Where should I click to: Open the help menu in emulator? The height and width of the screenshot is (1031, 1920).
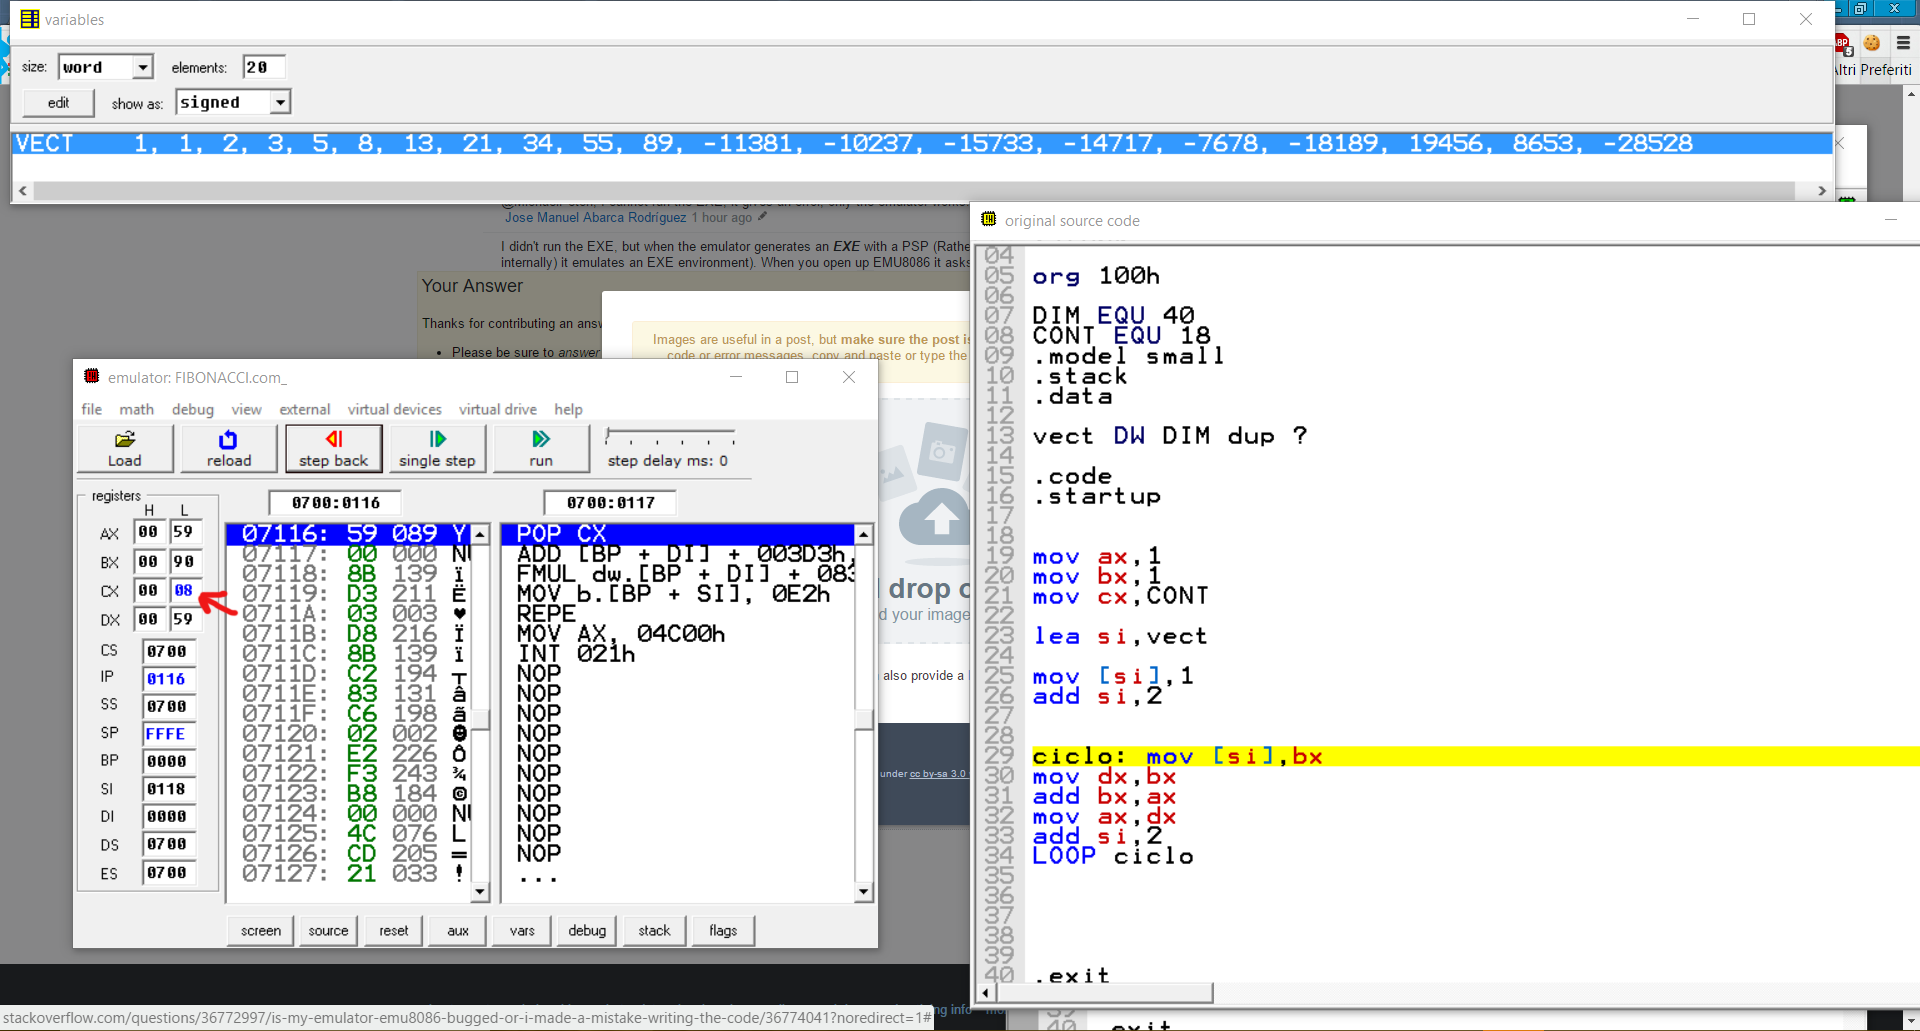pos(568,409)
